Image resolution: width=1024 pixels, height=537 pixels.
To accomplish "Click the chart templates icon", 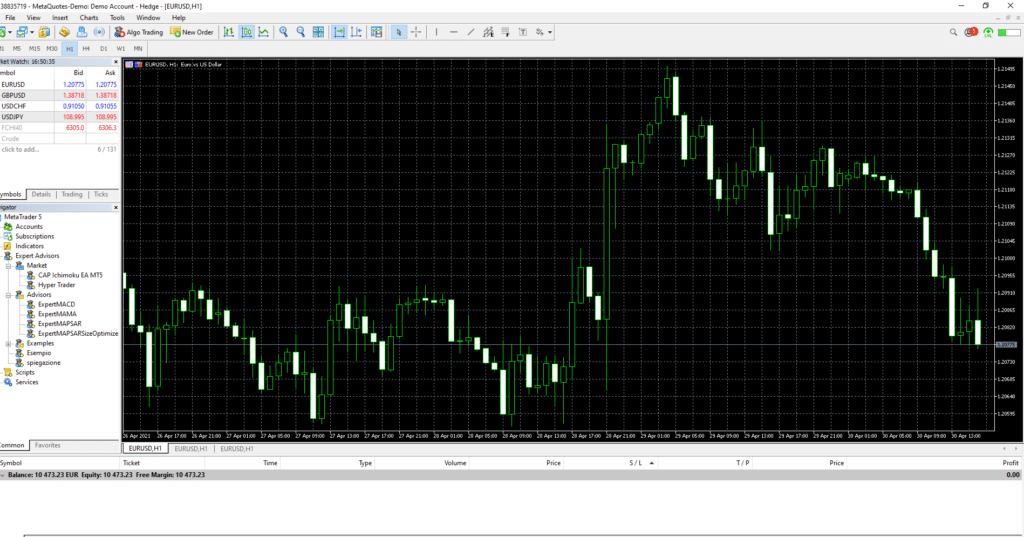I will [x=376, y=32].
